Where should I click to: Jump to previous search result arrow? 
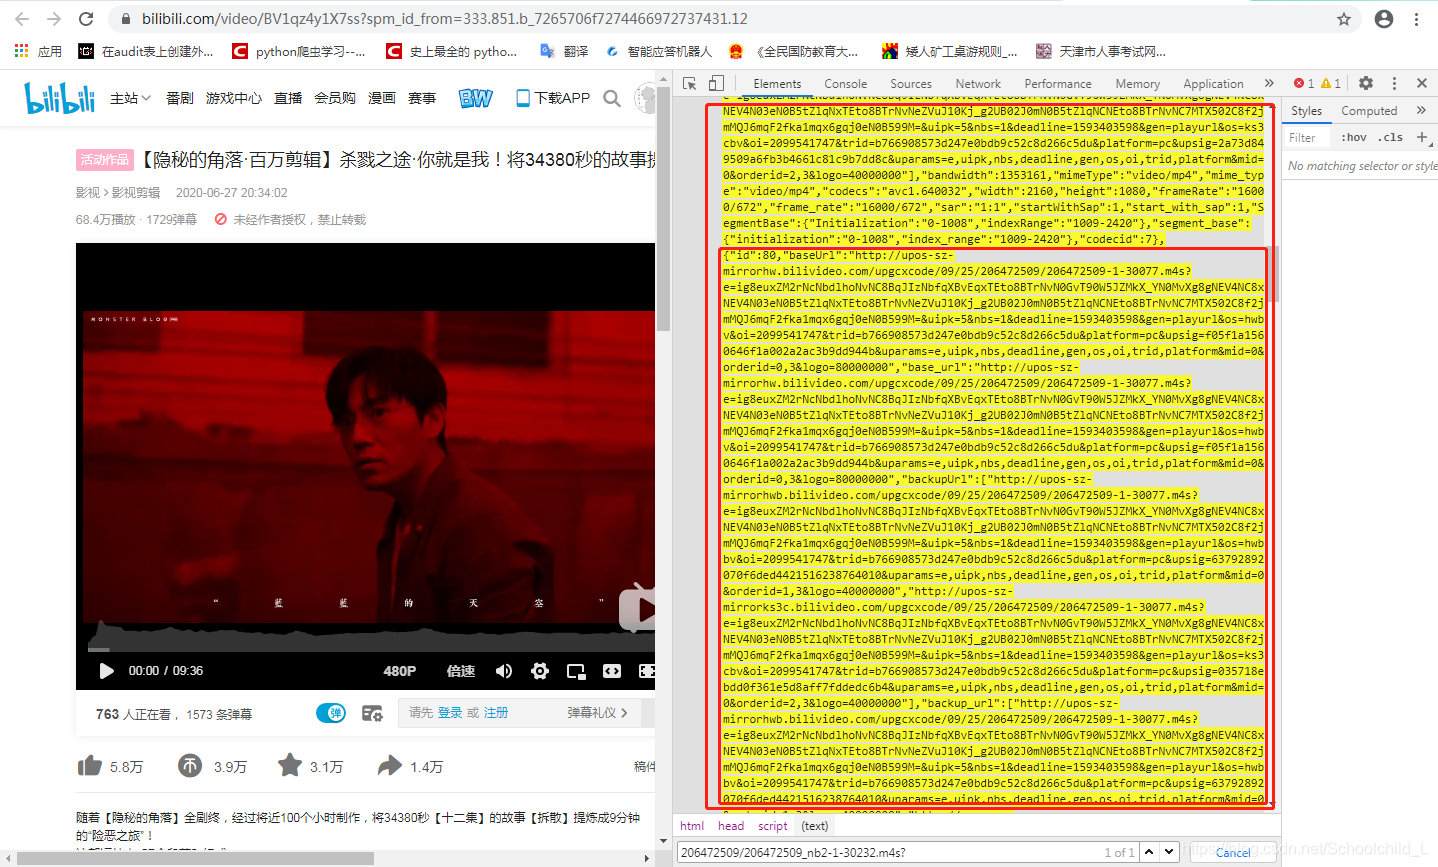point(1150,852)
